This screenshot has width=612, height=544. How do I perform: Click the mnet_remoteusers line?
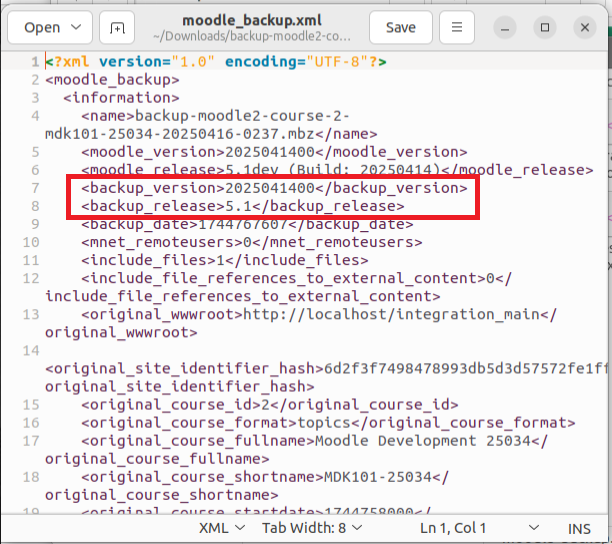click(x=252, y=242)
